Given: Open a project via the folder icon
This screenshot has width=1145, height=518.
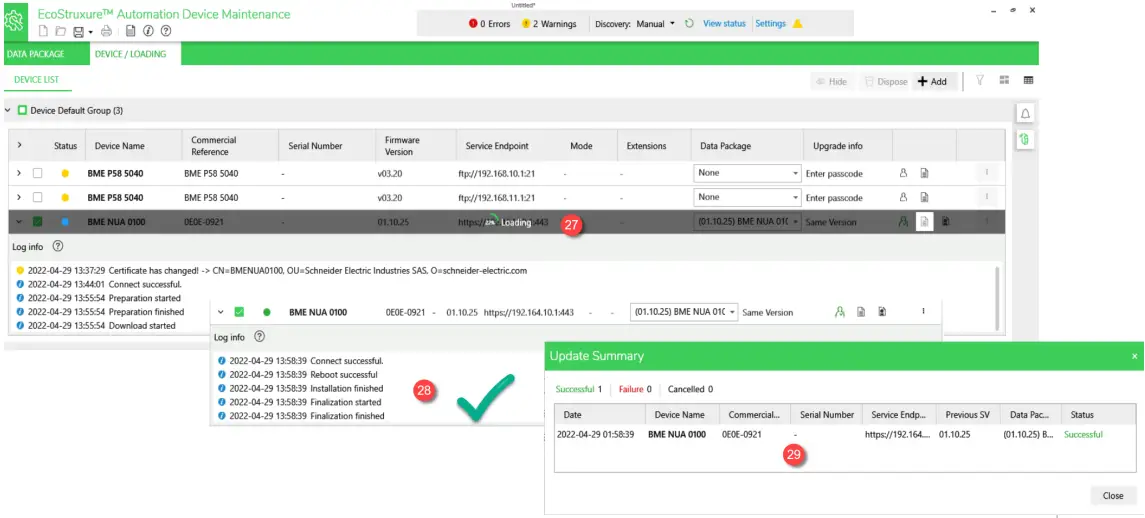Looking at the screenshot, I should click(x=61, y=31).
